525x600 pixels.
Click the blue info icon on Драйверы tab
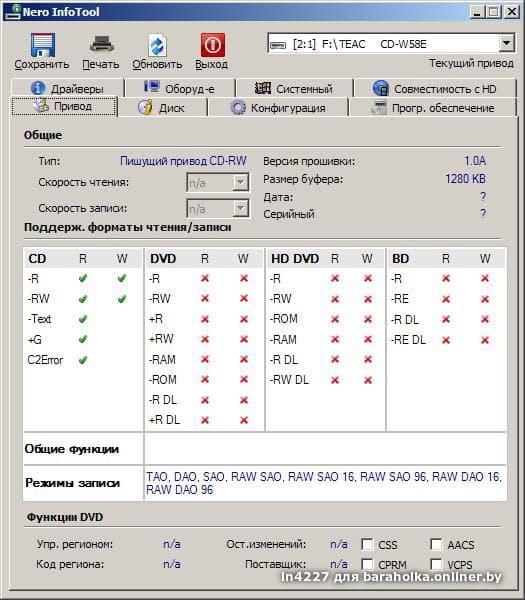coord(38,88)
